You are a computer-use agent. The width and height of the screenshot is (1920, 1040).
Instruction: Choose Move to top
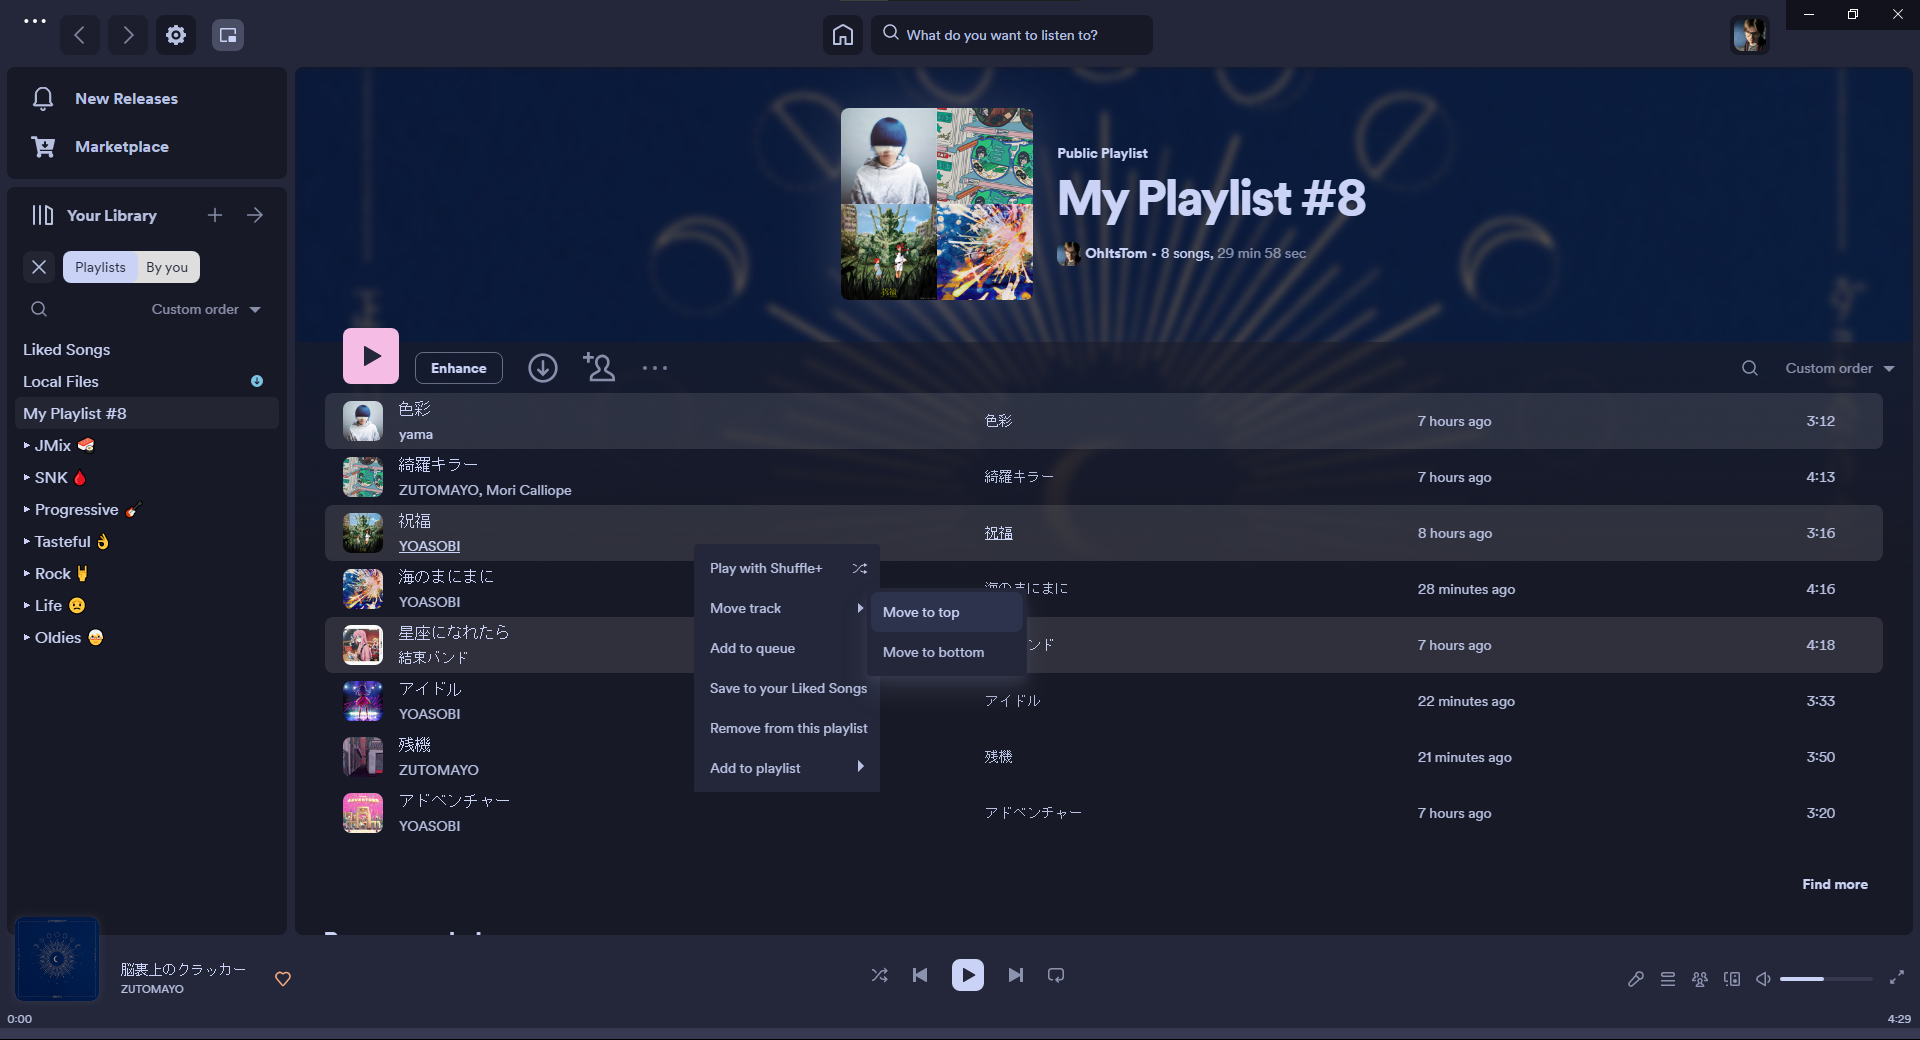click(947, 612)
